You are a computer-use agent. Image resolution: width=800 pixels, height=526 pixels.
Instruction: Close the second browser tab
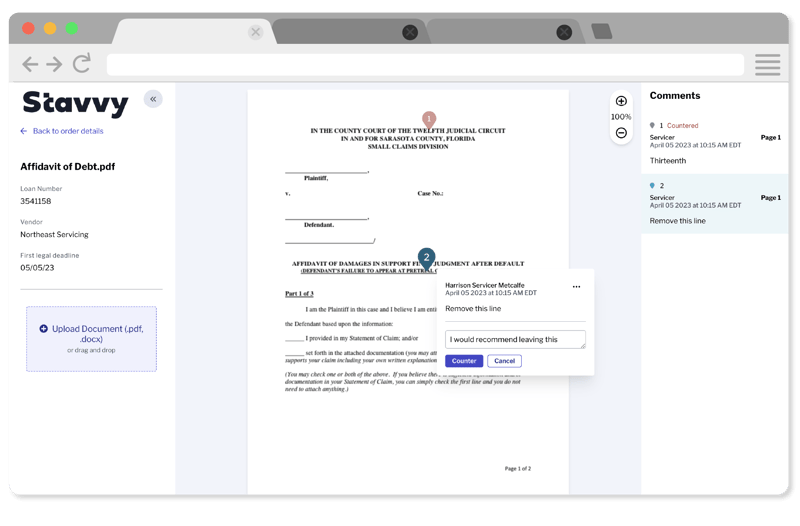pos(410,33)
